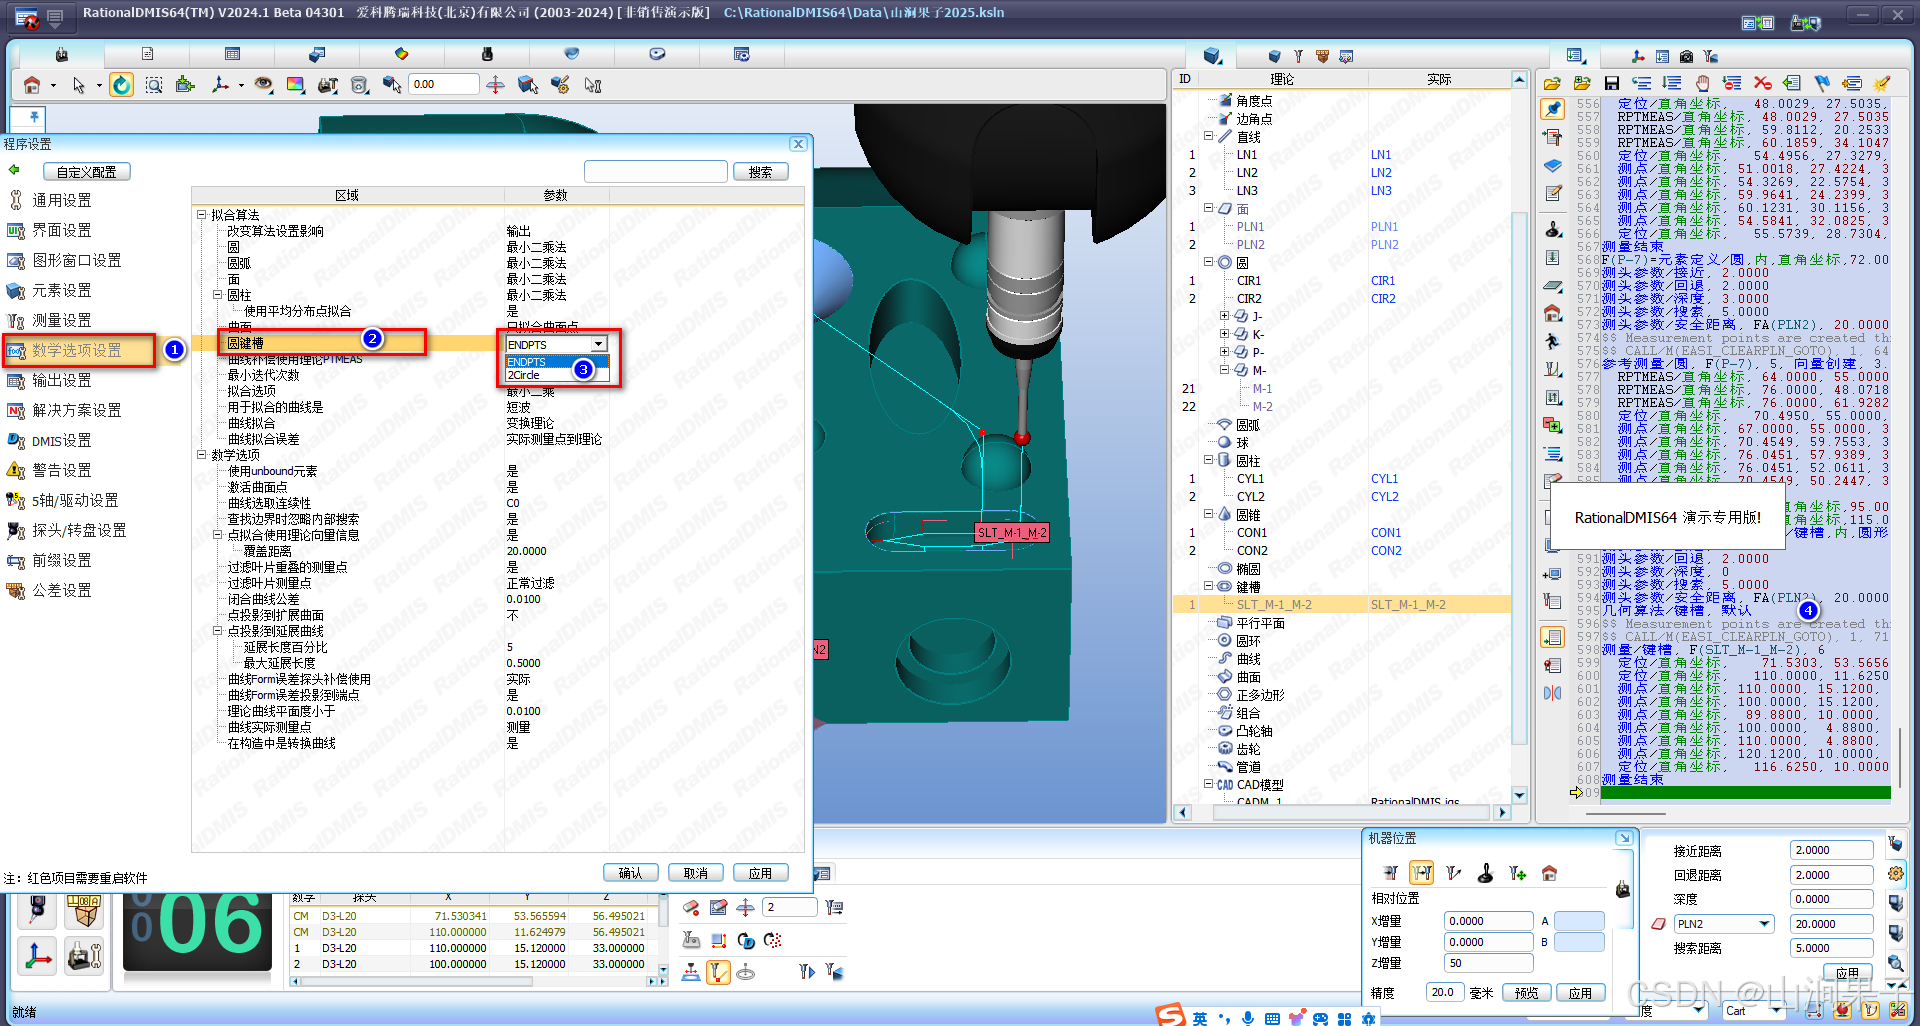Click the search-measure magnifier icon at right edge

[1895, 963]
